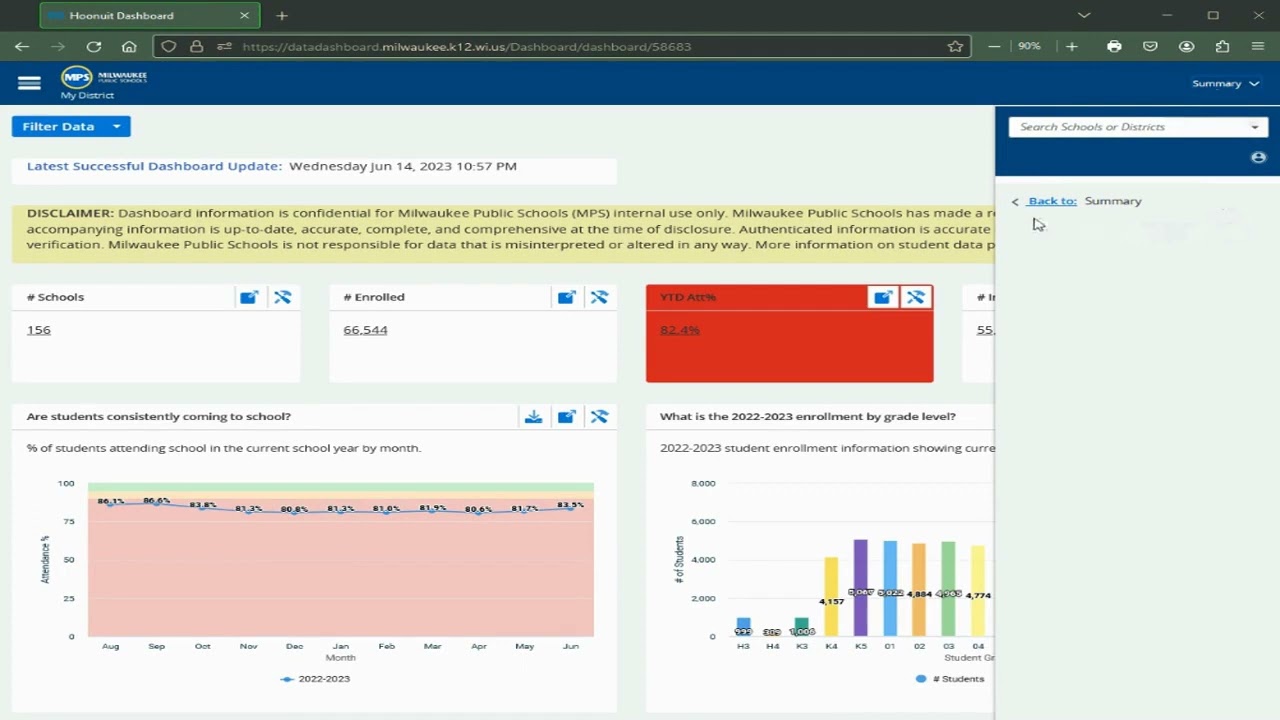Screen dimensions: 1280x720
Task: Click the 01 grade enrollment bar
Action: click(x=890, y=589)
